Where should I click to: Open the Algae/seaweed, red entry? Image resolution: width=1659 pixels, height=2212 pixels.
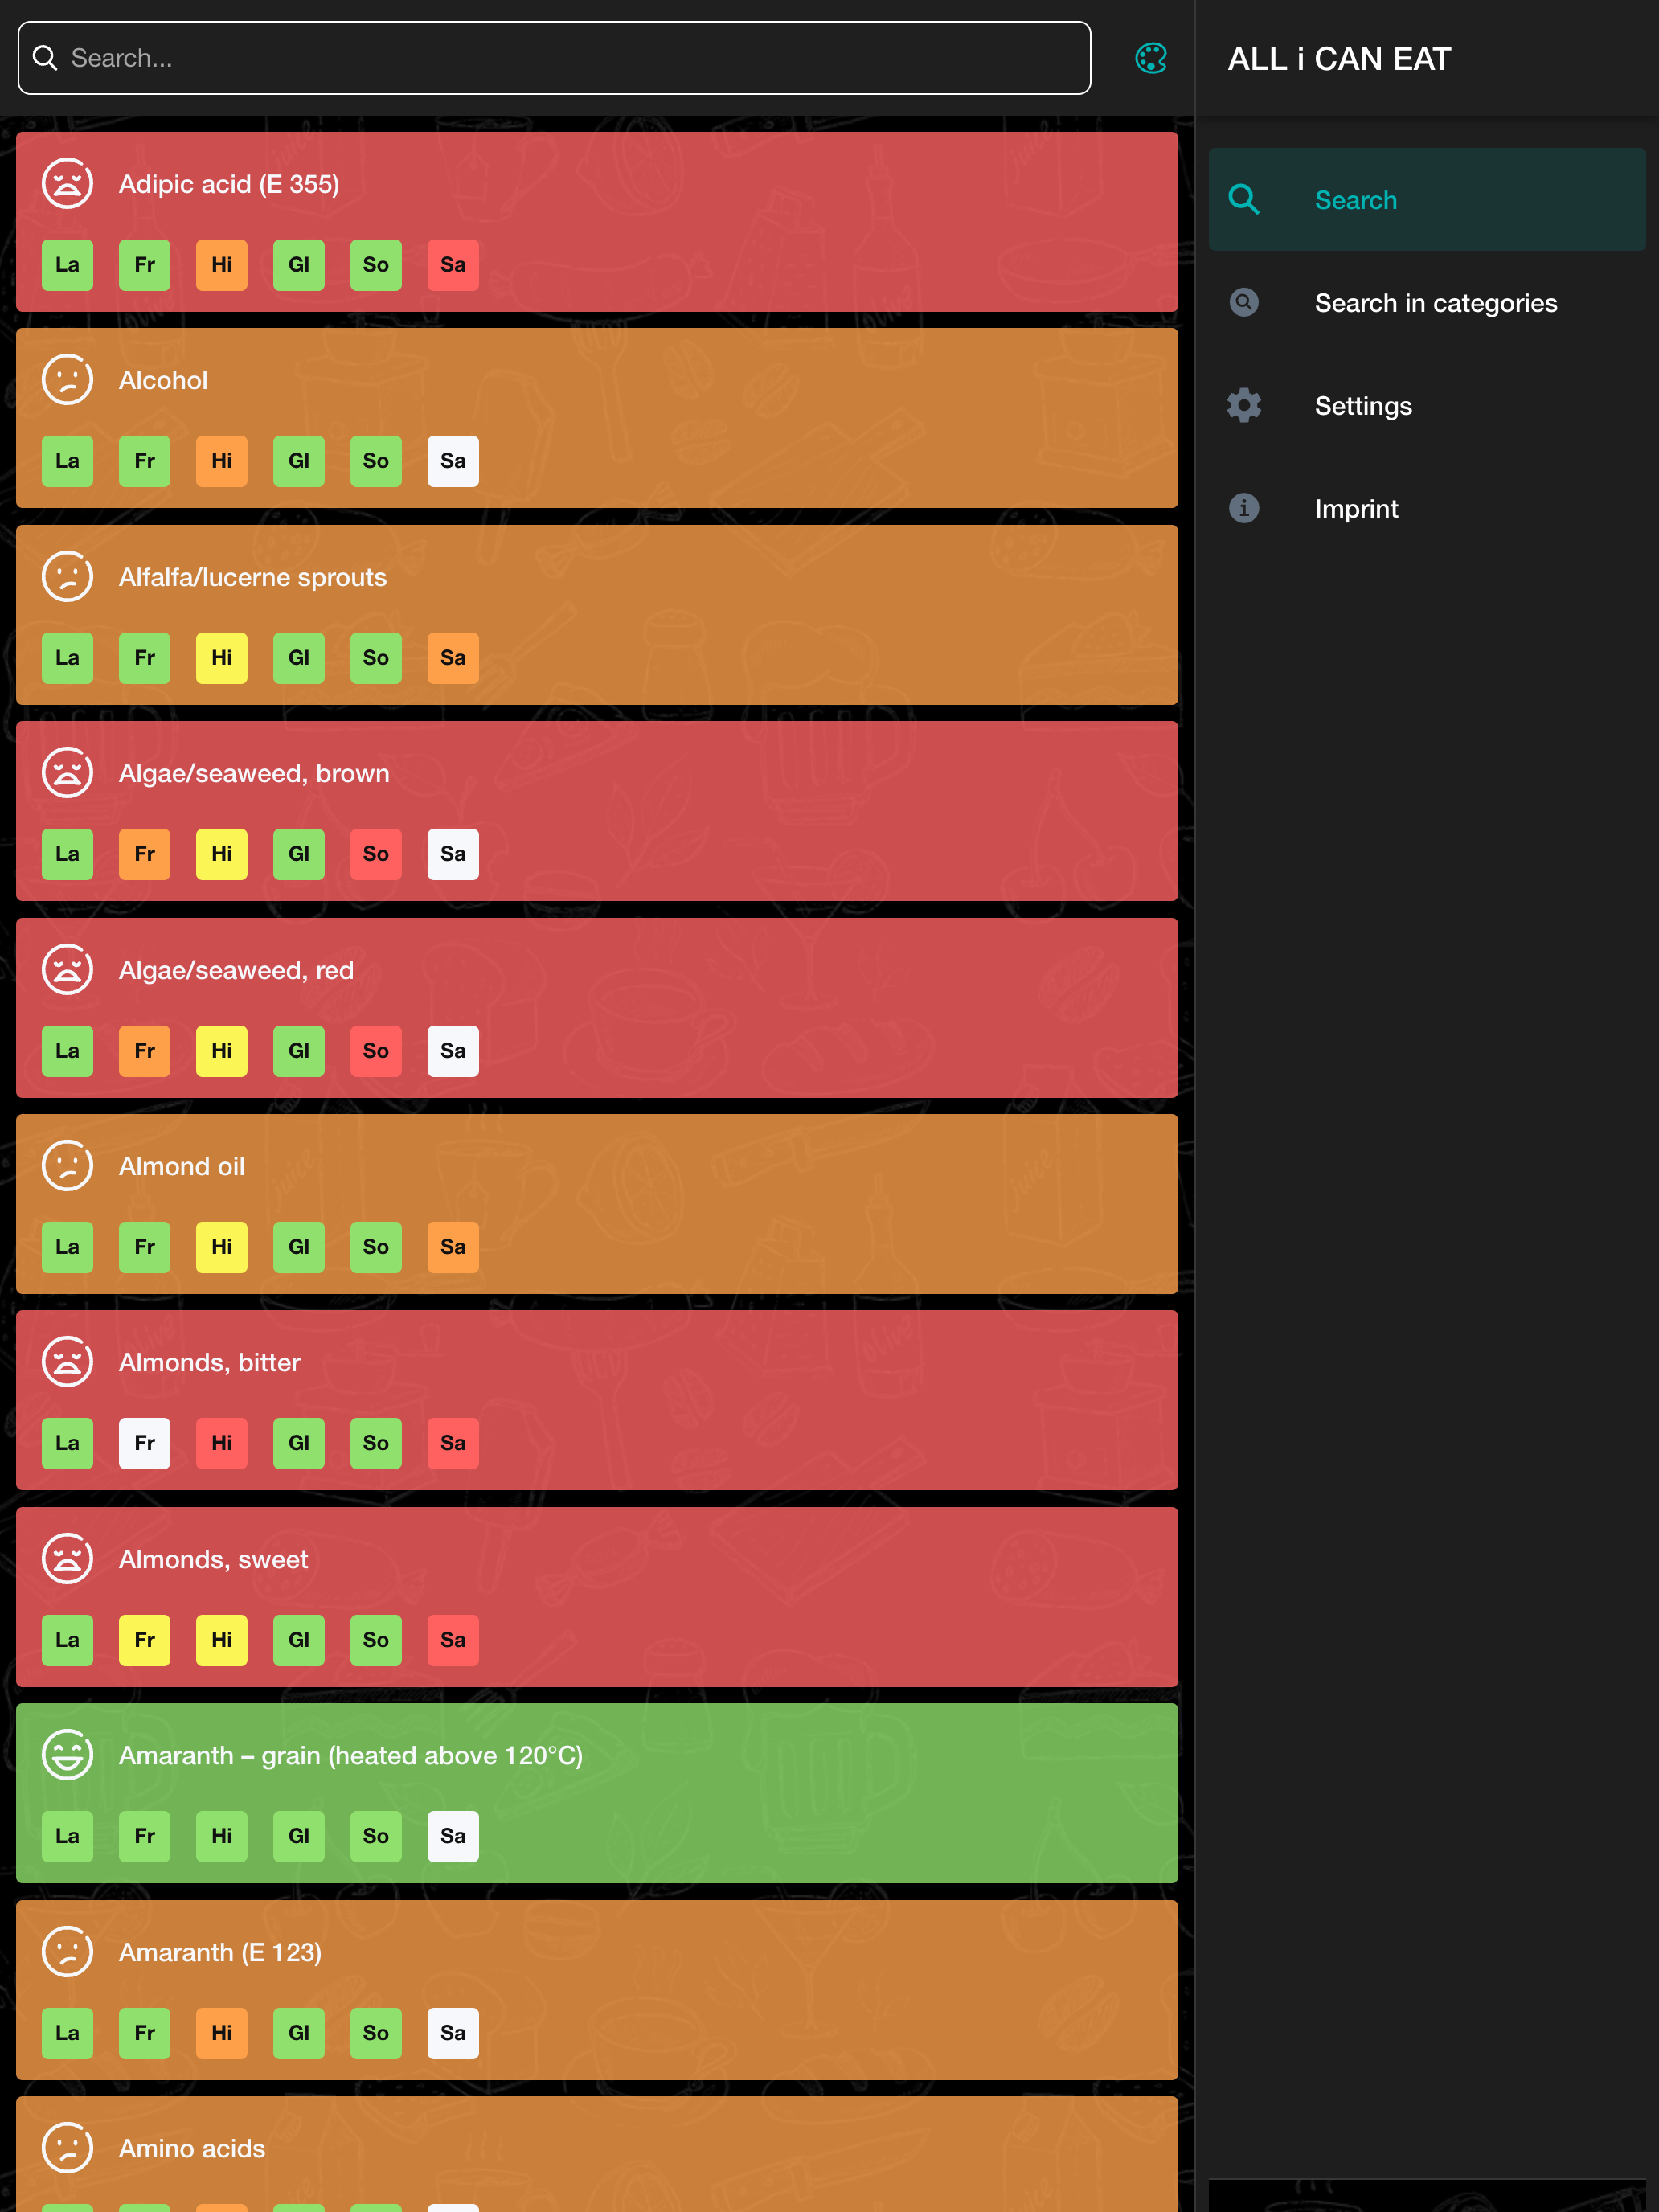click(597, 1008)
